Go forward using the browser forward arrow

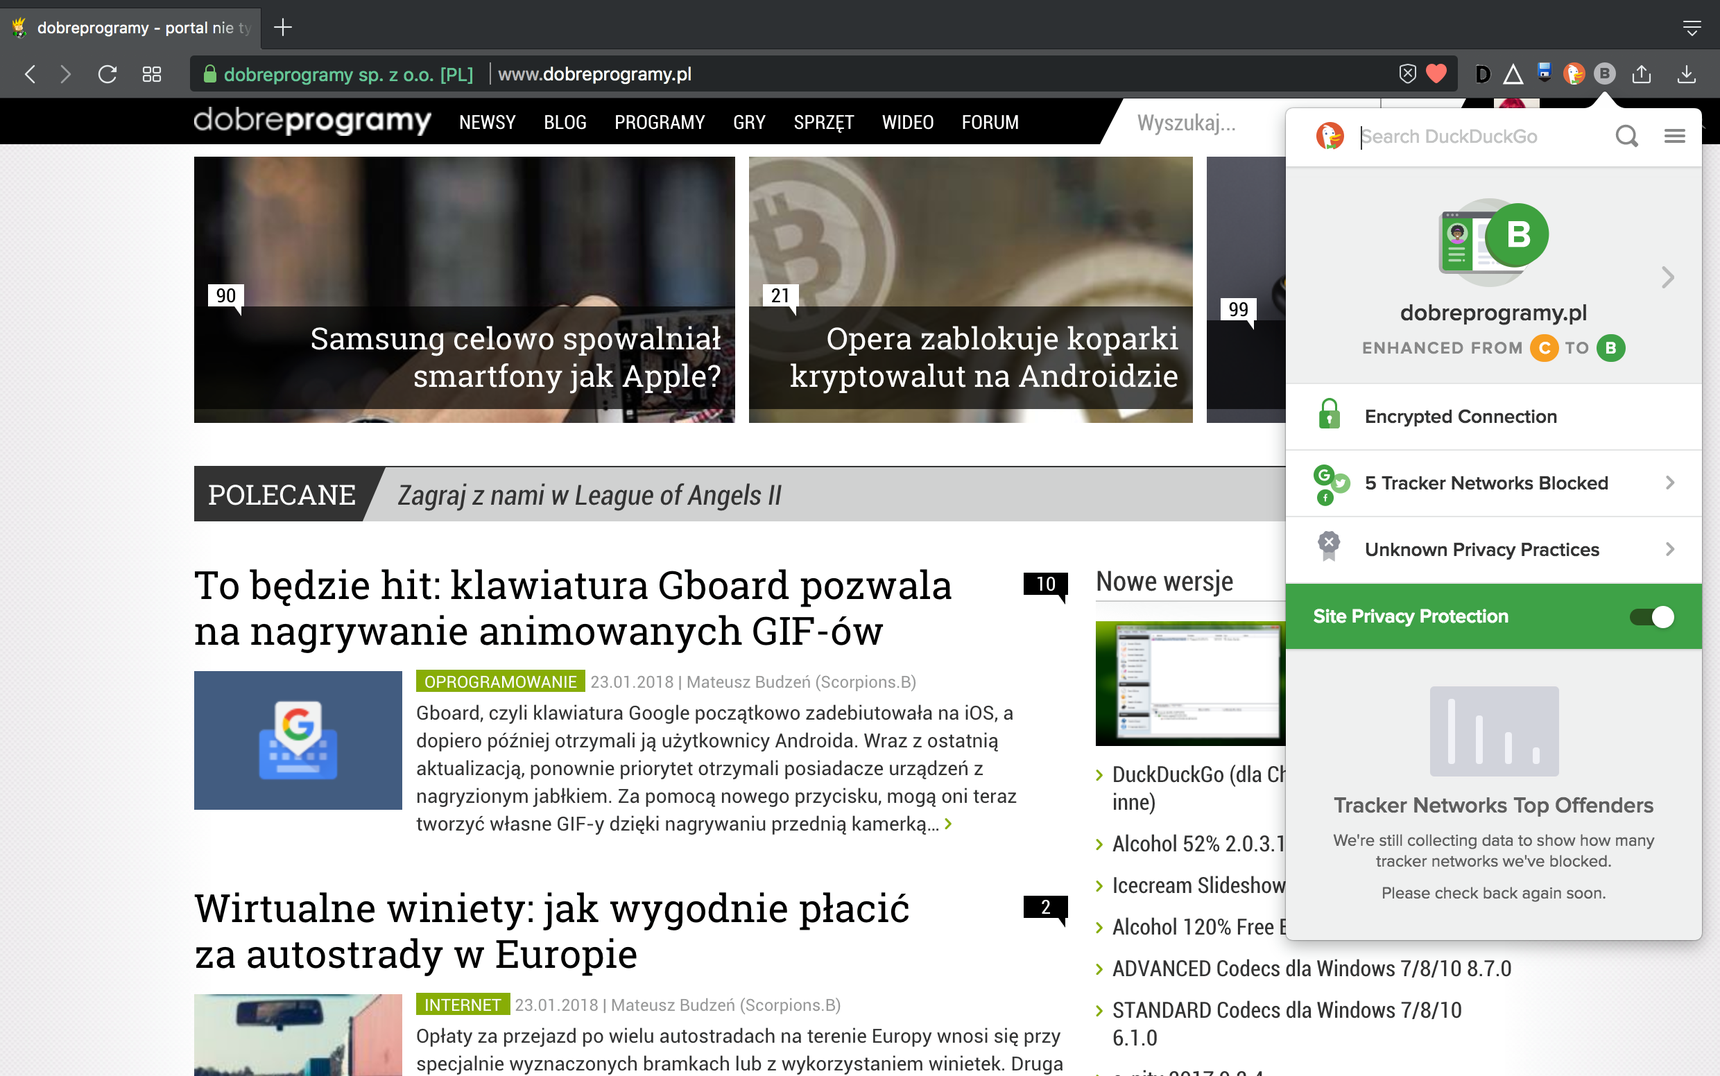66,74
